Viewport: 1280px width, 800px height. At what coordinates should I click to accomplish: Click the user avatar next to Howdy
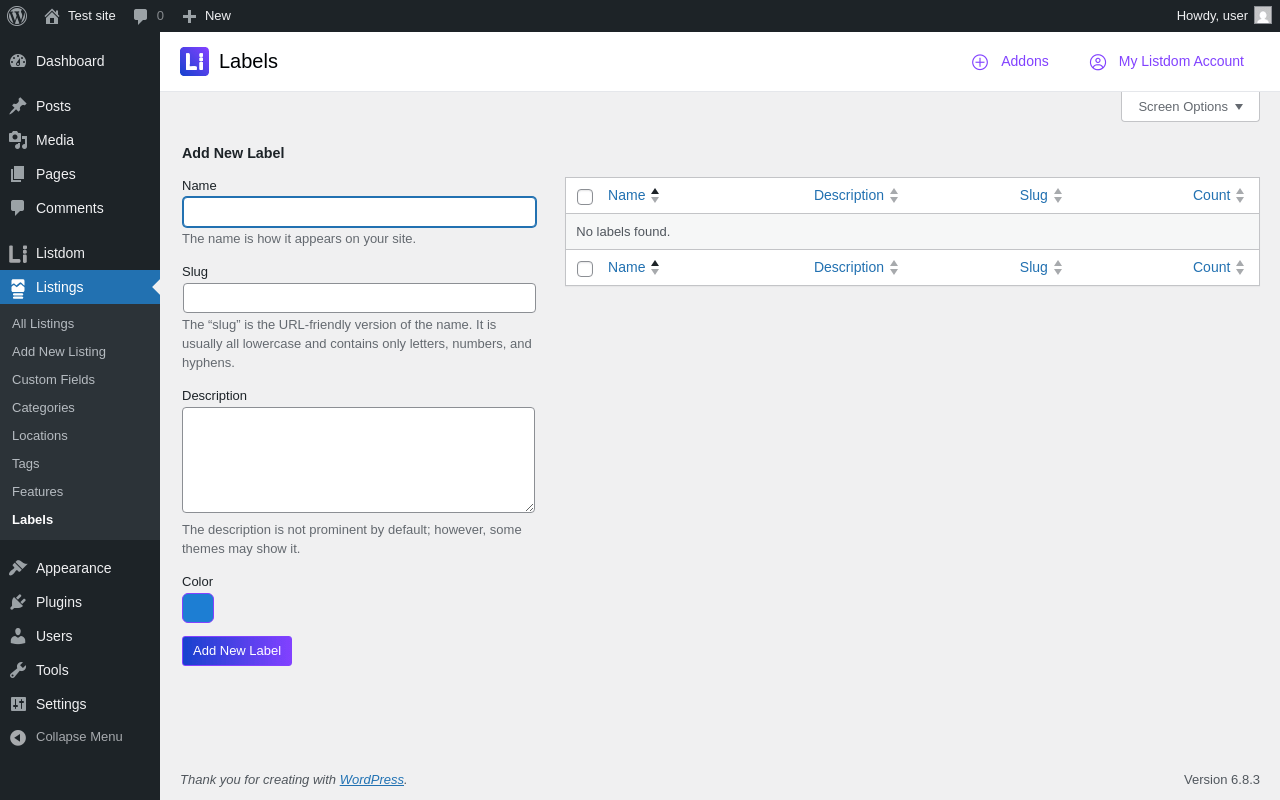(x=1263, y=15)
